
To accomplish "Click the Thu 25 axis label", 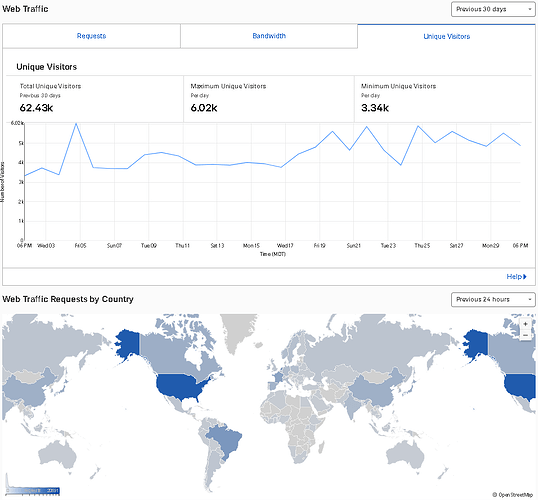I will [422, 246].
